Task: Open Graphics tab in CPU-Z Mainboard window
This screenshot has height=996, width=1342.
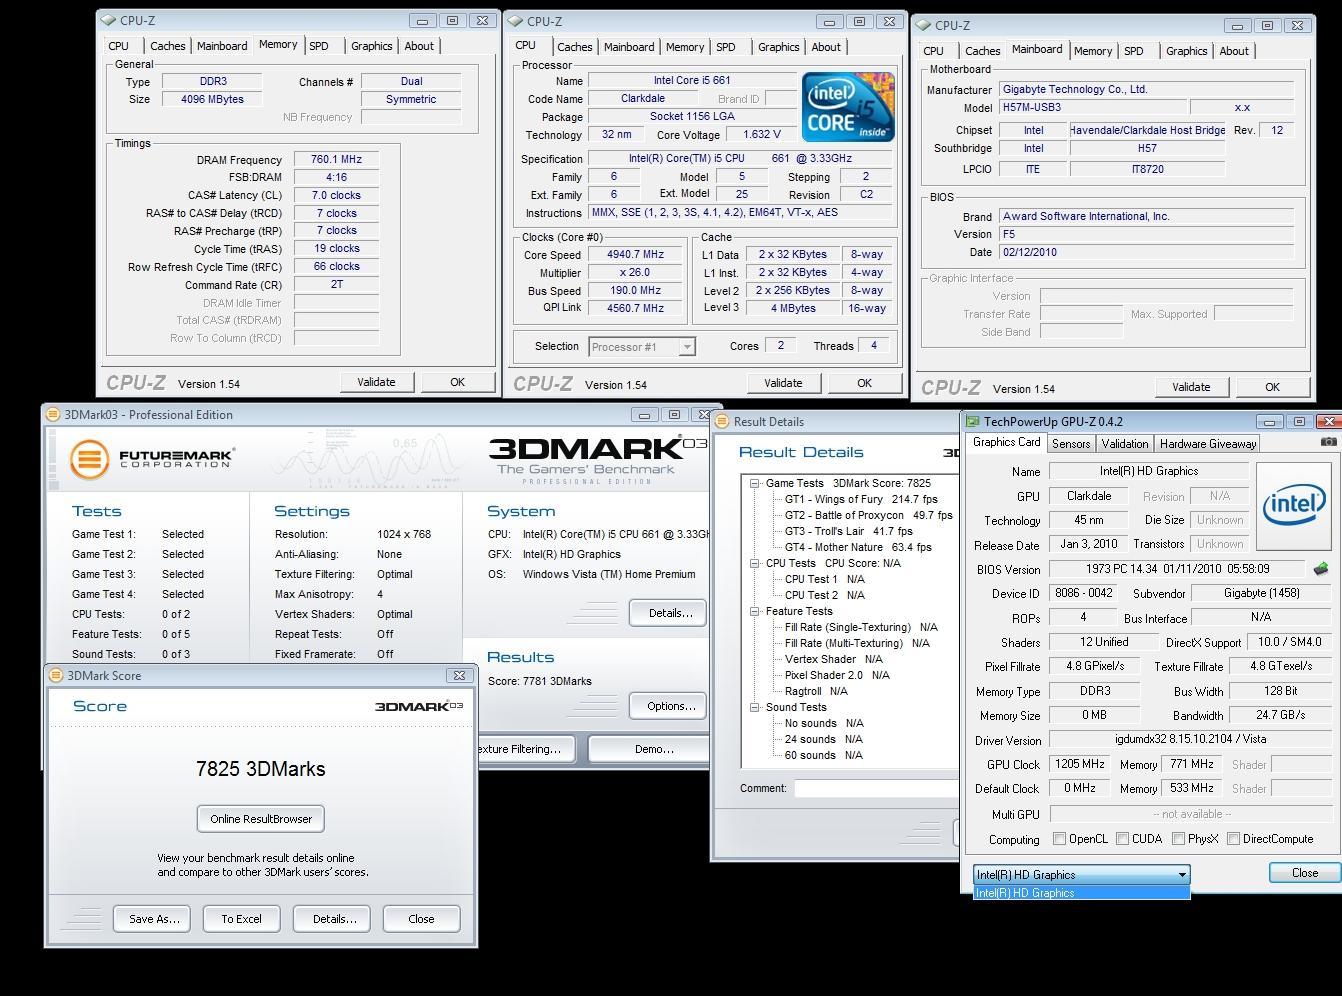Action: coord(1186,51)
